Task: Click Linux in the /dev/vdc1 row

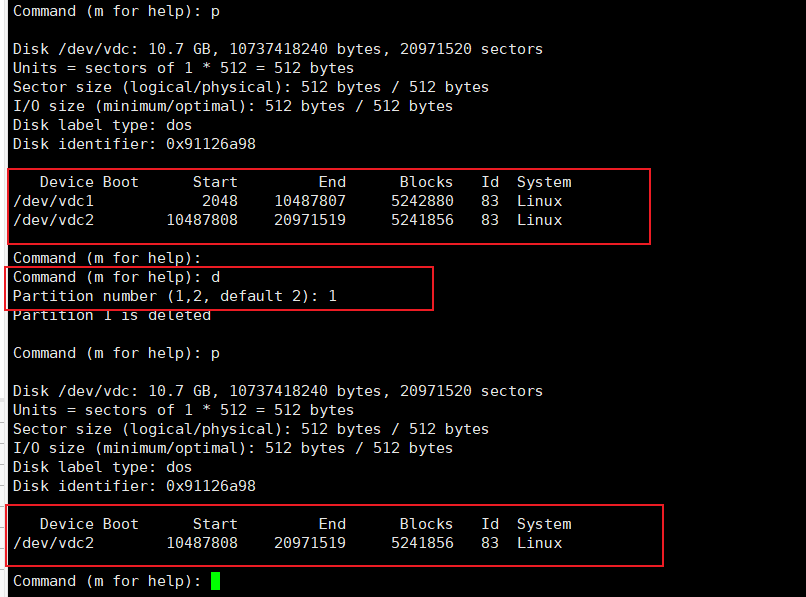Action: pos(539,201)
